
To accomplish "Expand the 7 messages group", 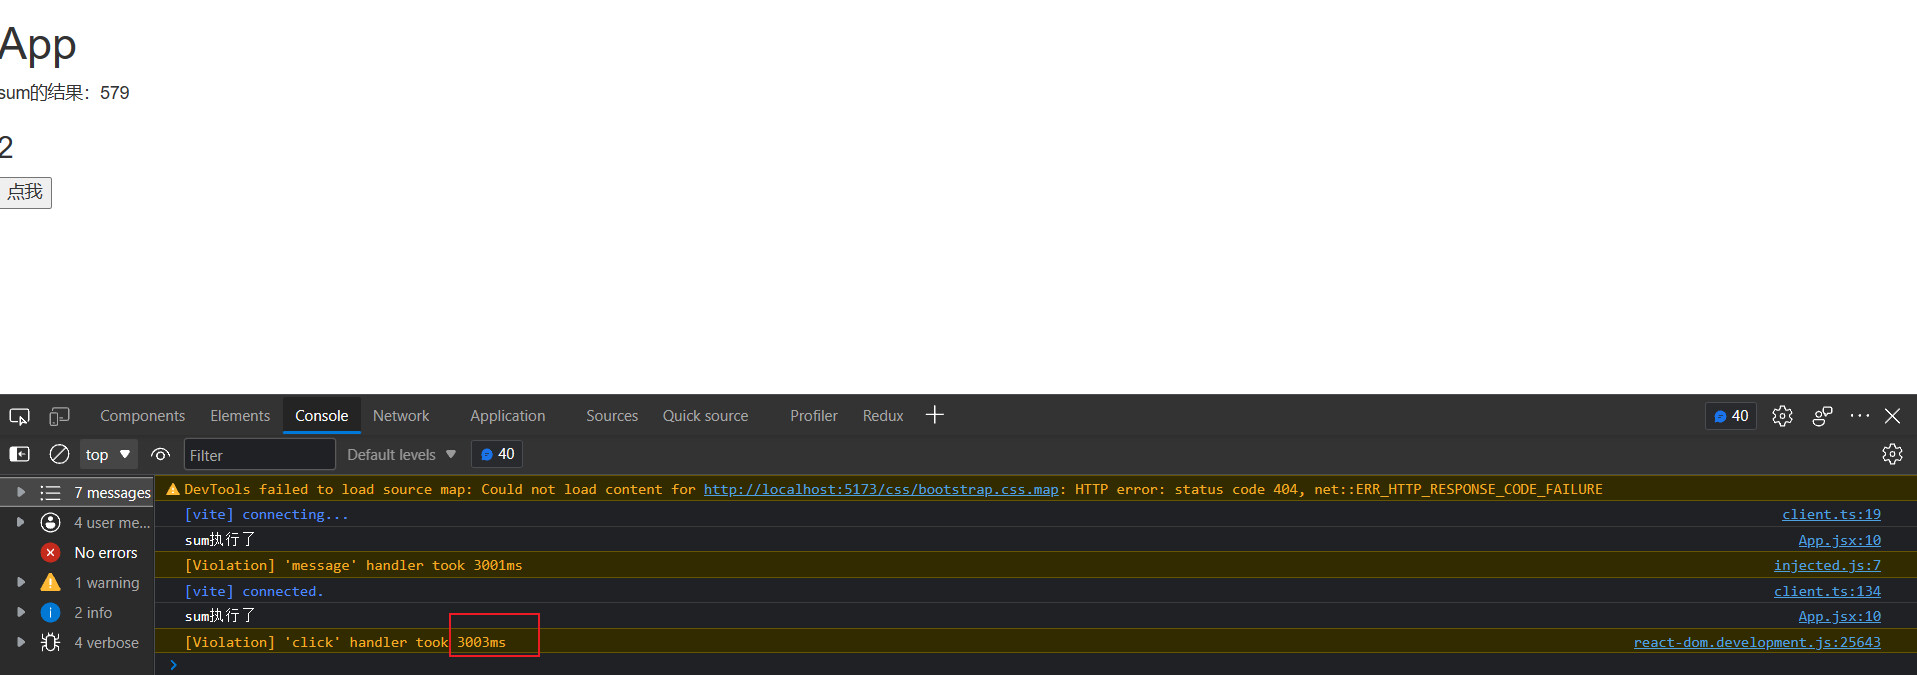I will (20, 492).
